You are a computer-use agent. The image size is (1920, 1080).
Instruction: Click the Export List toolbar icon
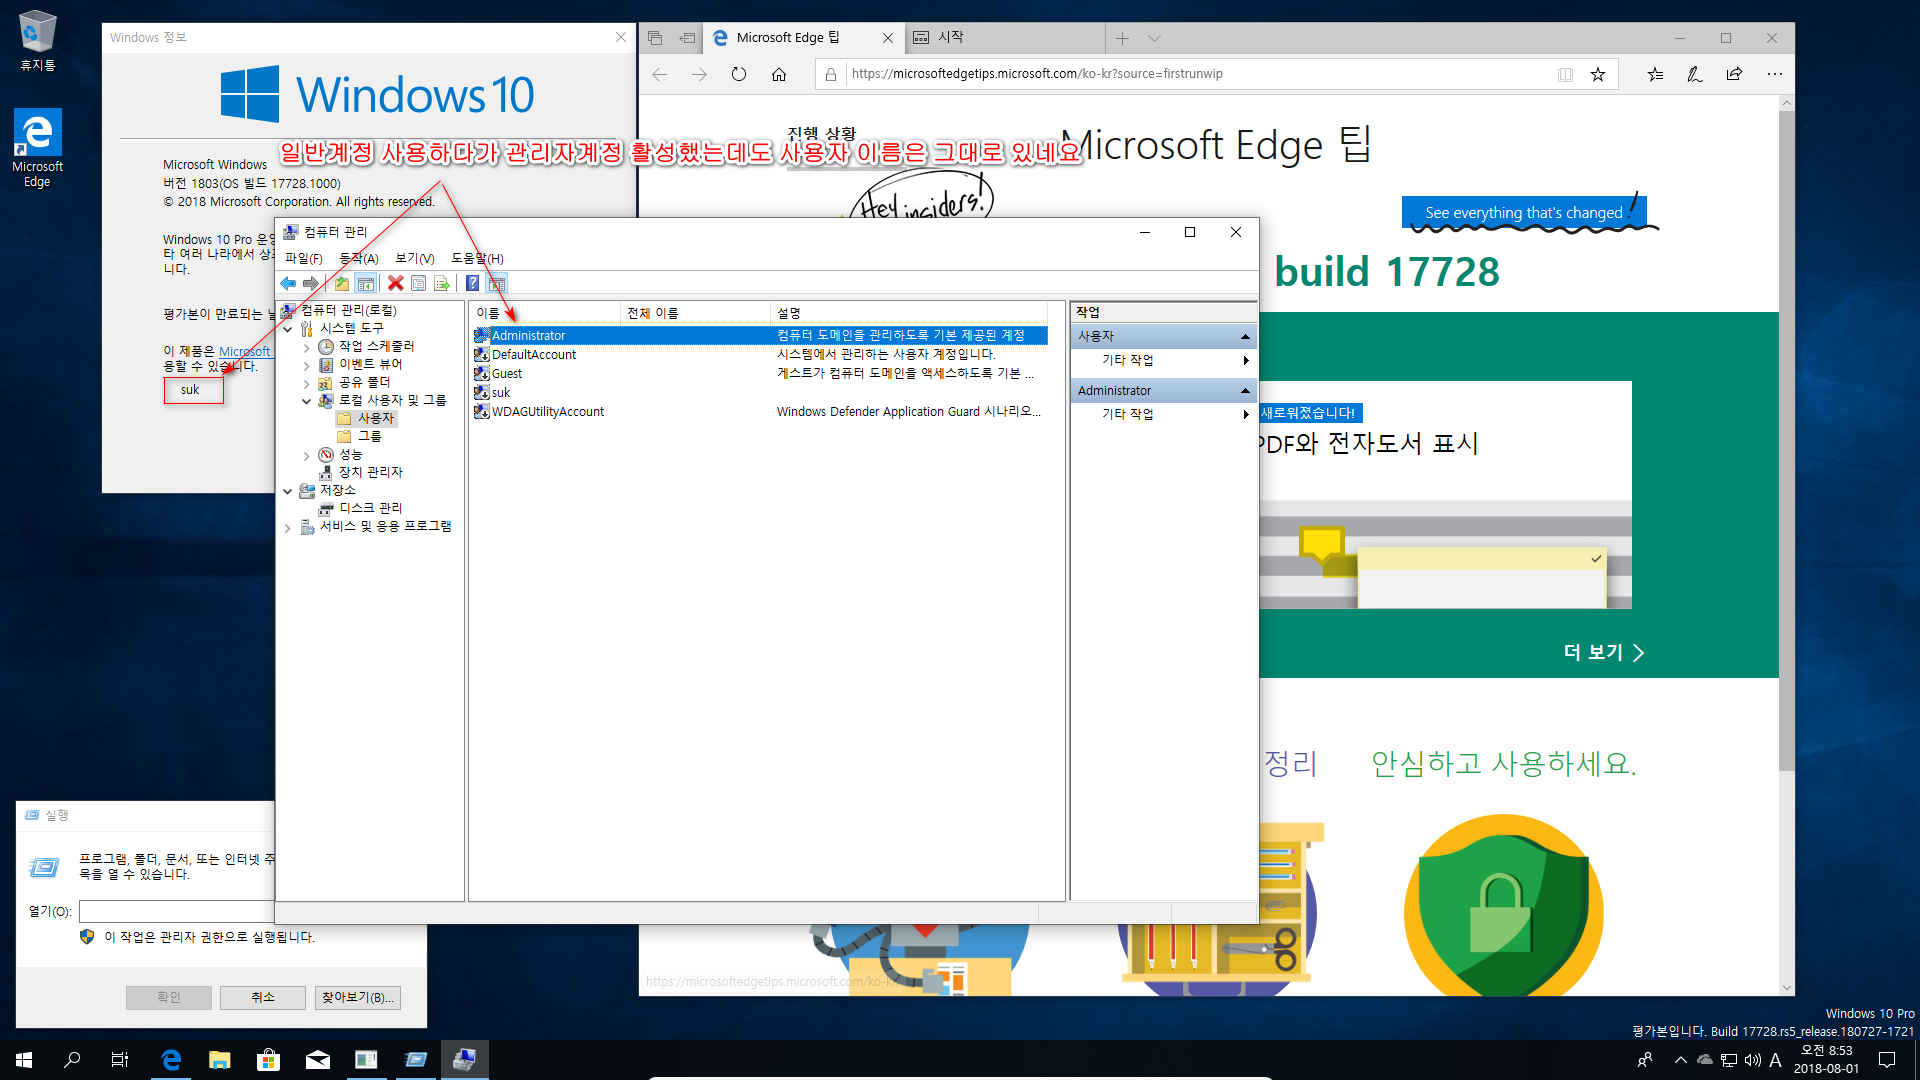point(442,284)
